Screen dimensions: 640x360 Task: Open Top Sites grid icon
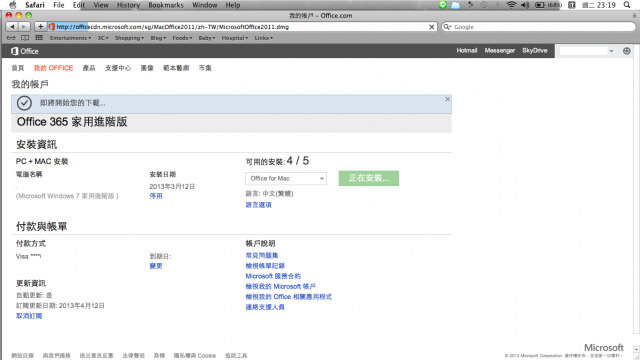[x=39, y=38]
